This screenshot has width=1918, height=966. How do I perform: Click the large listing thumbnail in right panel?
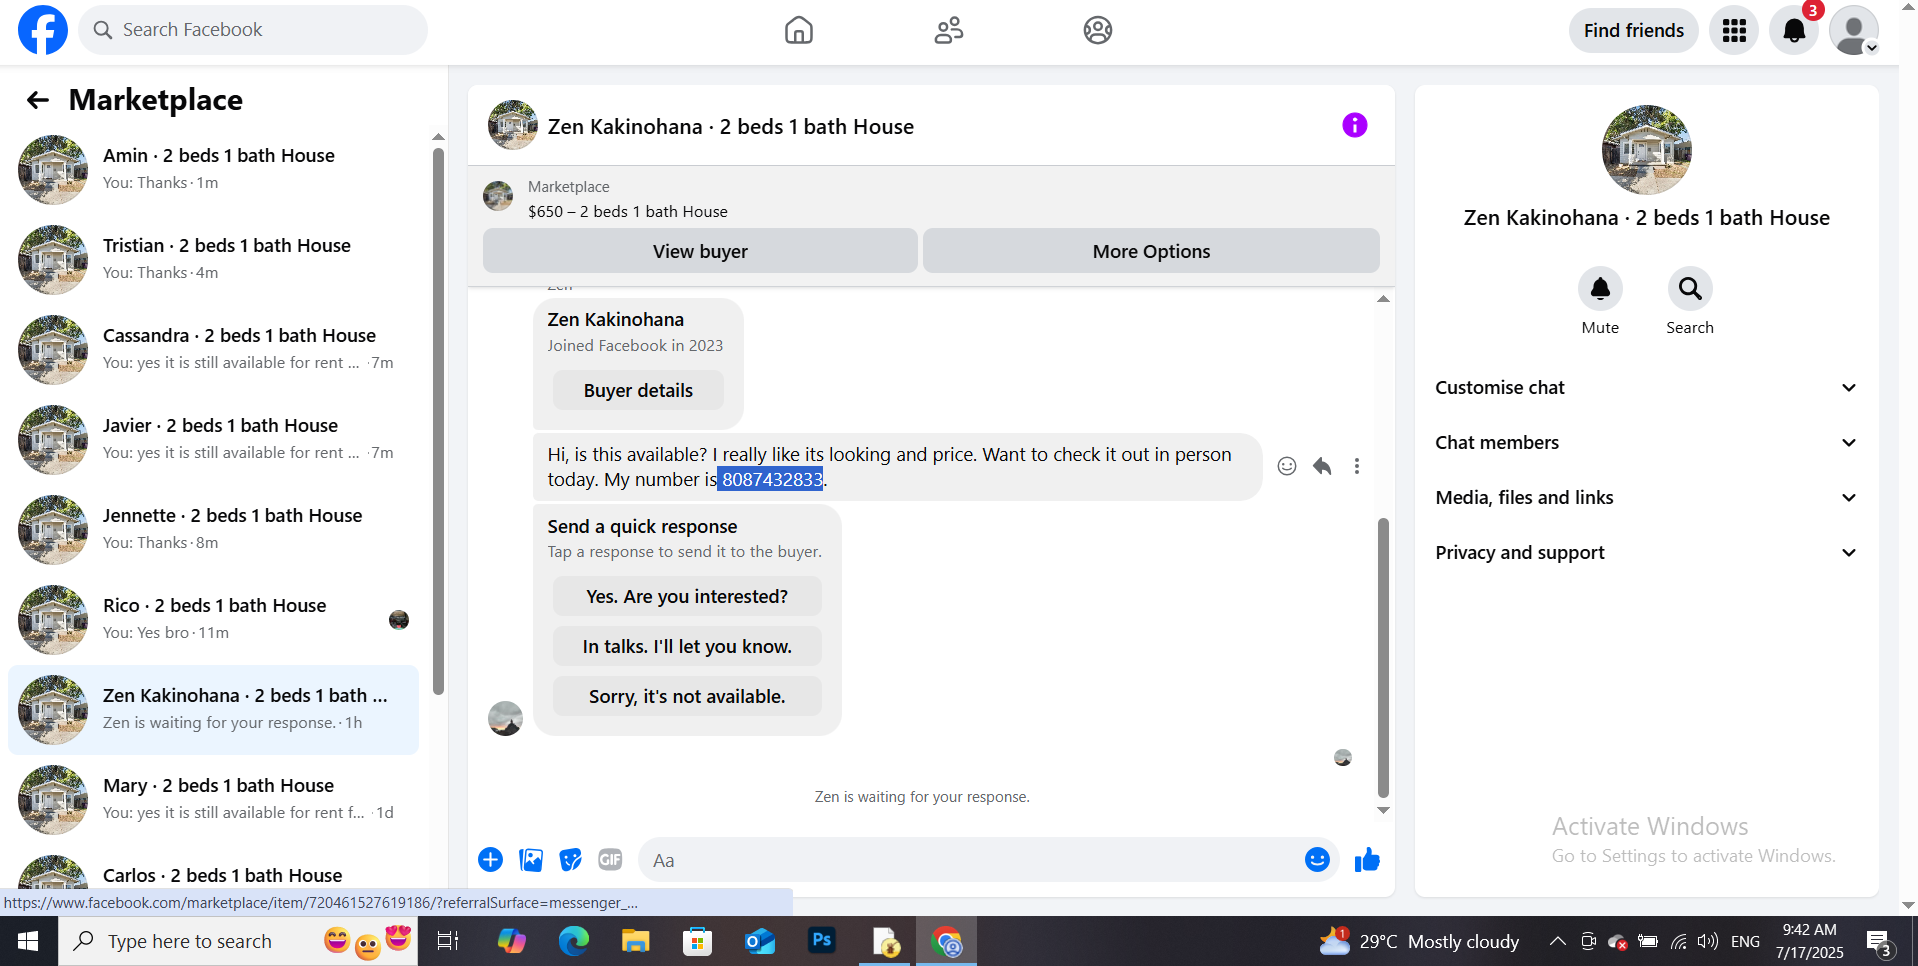click(1646, 150)
